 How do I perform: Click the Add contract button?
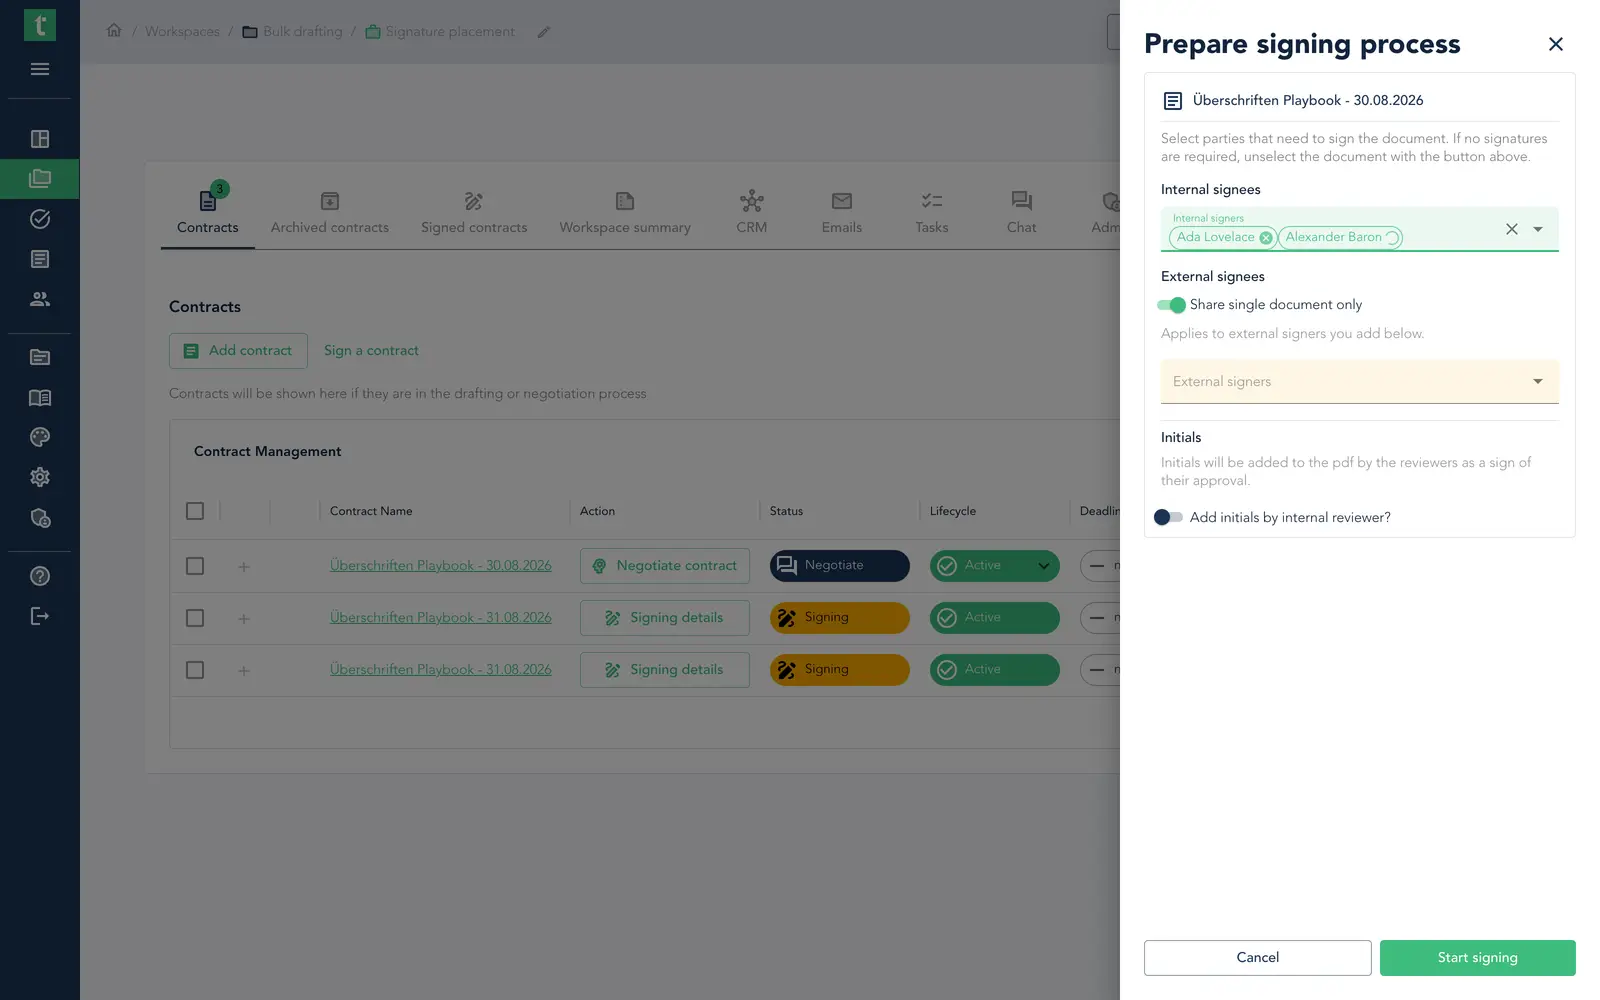[238, 351]
